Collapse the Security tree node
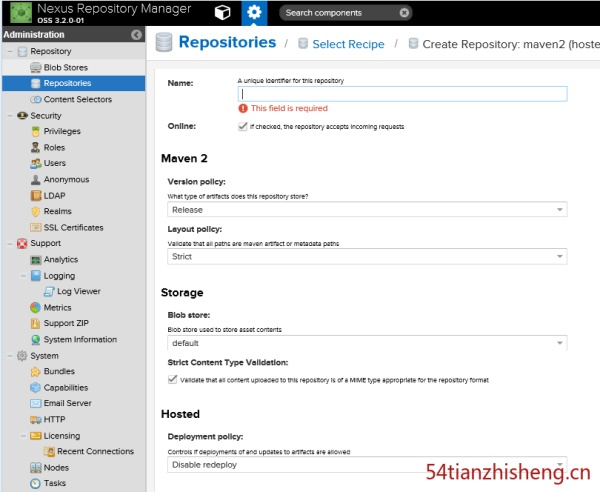The image size is (600, 492). point(10,116)
